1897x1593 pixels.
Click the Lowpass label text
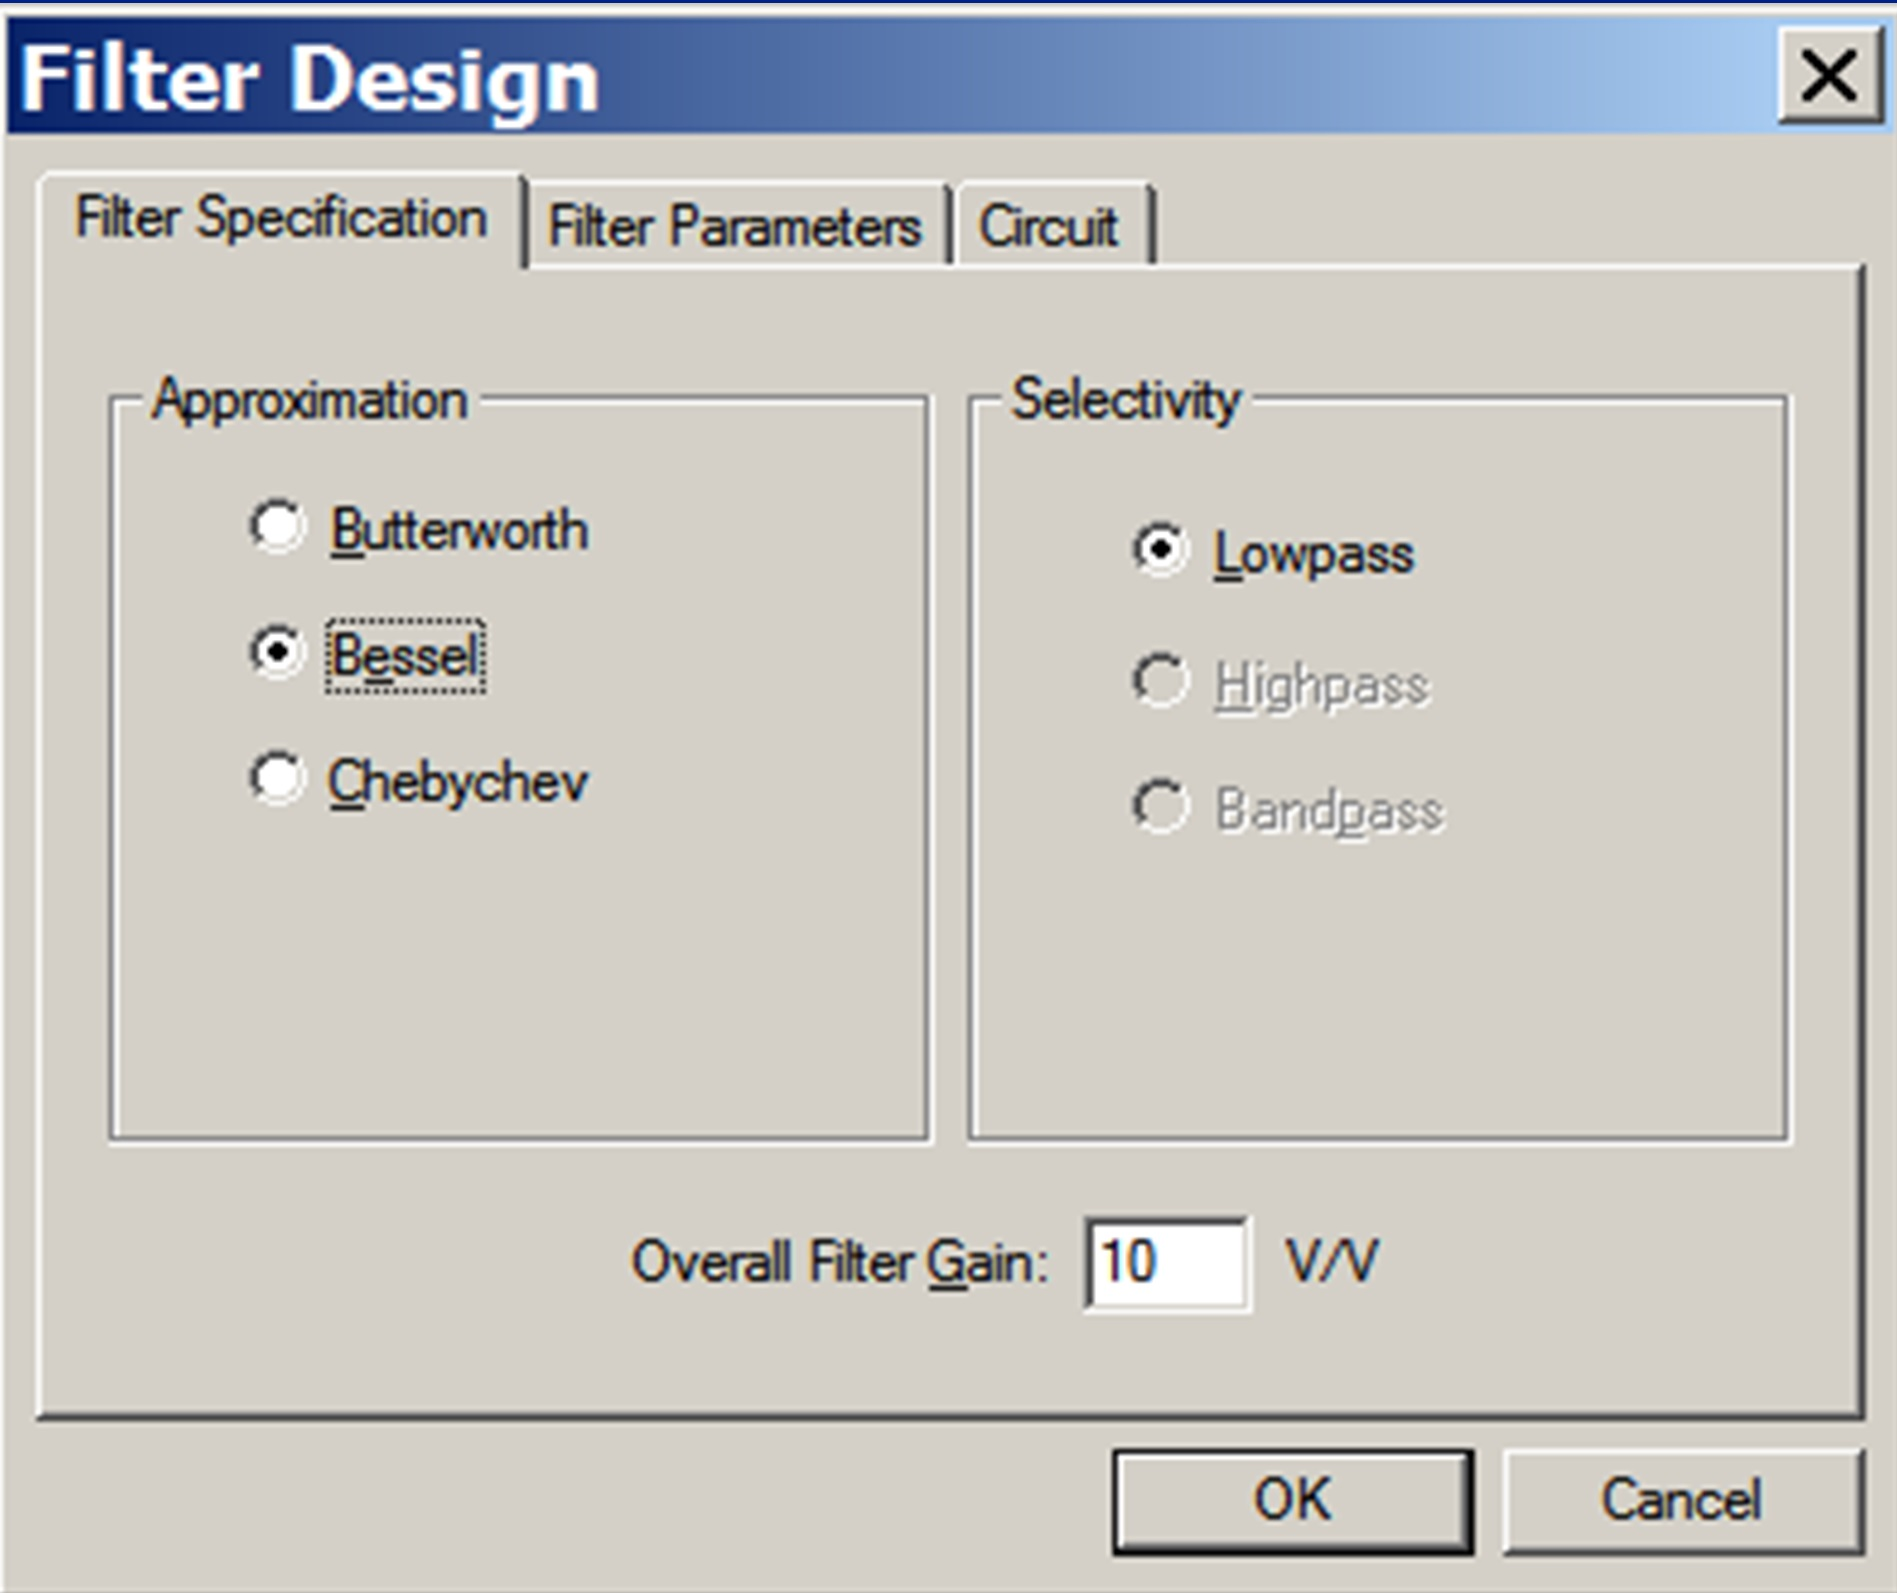click(x=1312, y=552)
